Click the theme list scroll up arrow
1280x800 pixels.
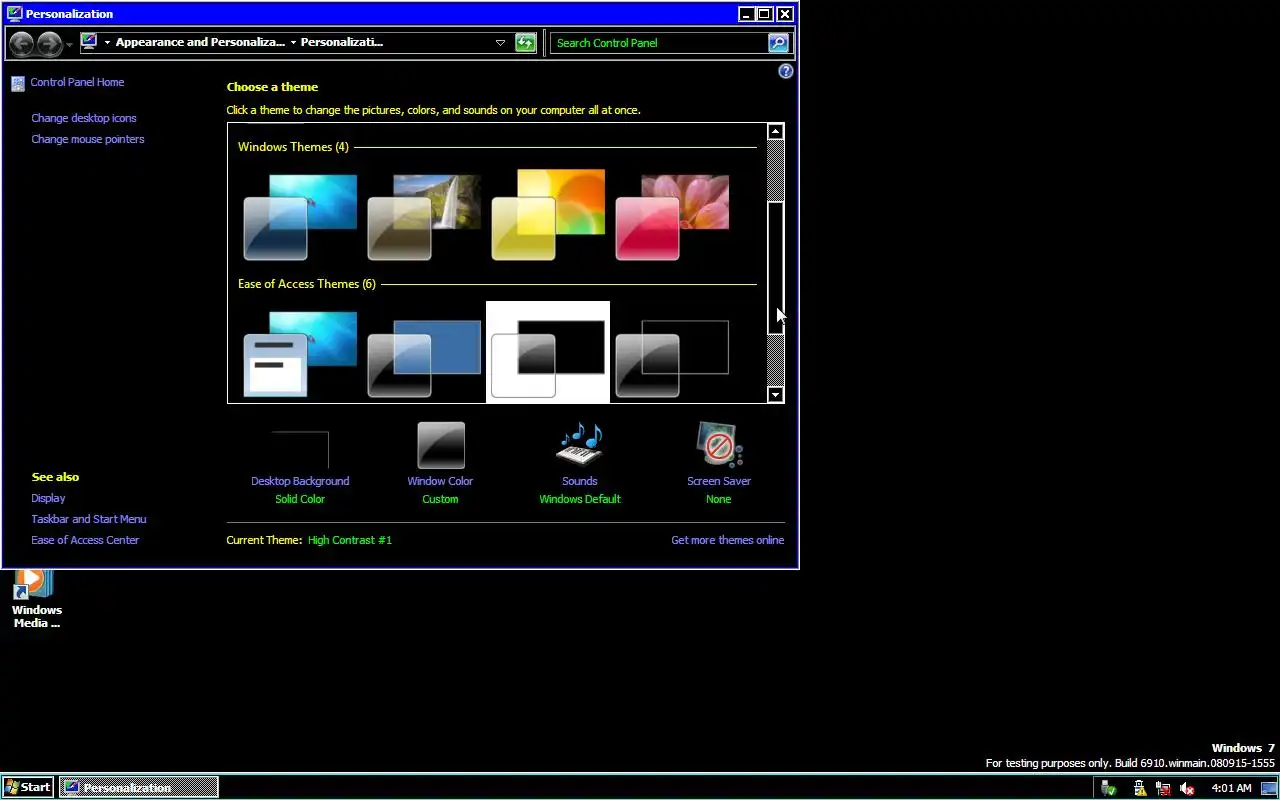point(775,132)
